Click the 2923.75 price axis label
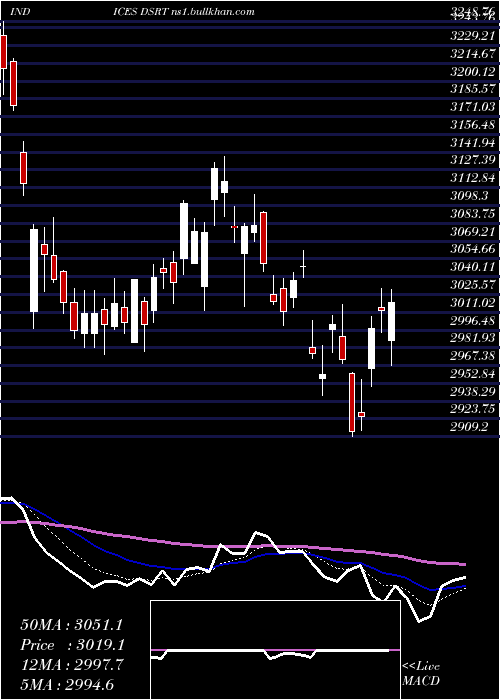Screen dimensions: 500x700 coord(473,409)
